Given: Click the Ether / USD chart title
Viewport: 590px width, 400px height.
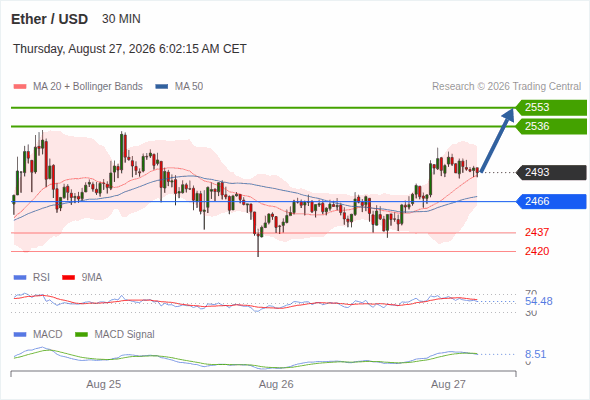Looking at the screenshot, I should click(x=49, y=19).
